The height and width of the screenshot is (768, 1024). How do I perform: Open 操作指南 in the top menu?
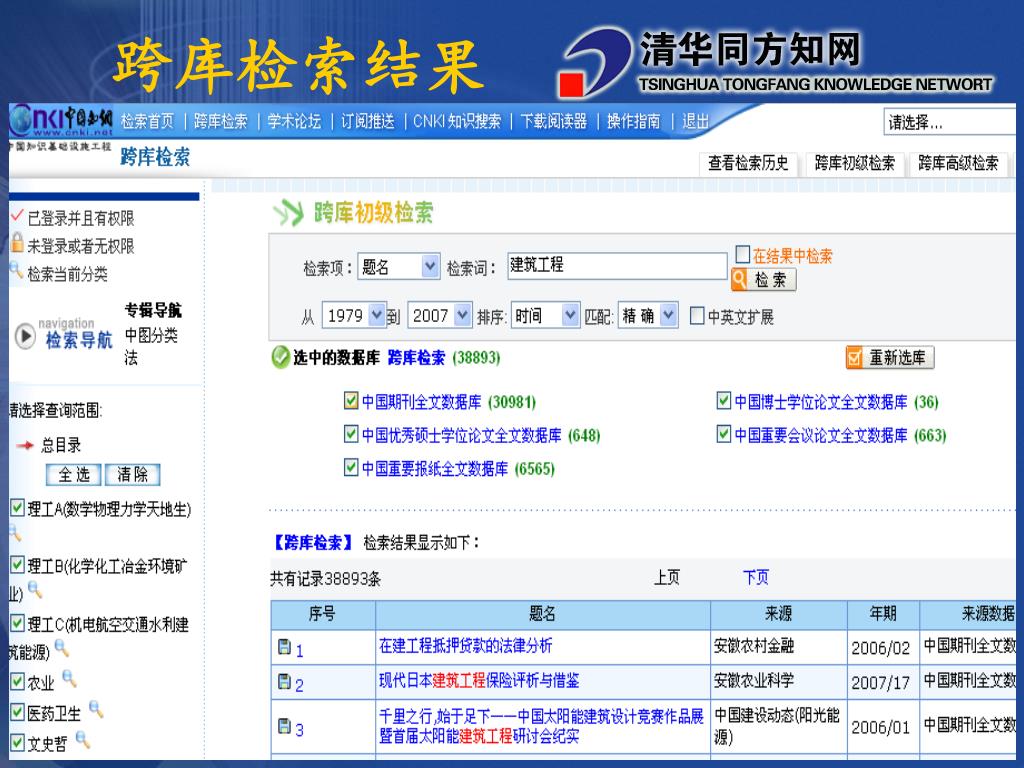633,121
